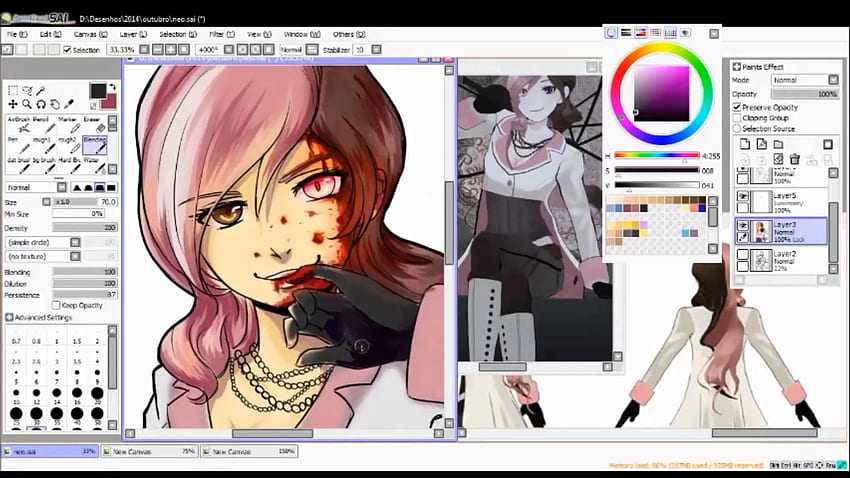Image resolution: width=850 pixels, height=478 pixels.
Task: Create a new normal layer
Action: pos(745,144)
